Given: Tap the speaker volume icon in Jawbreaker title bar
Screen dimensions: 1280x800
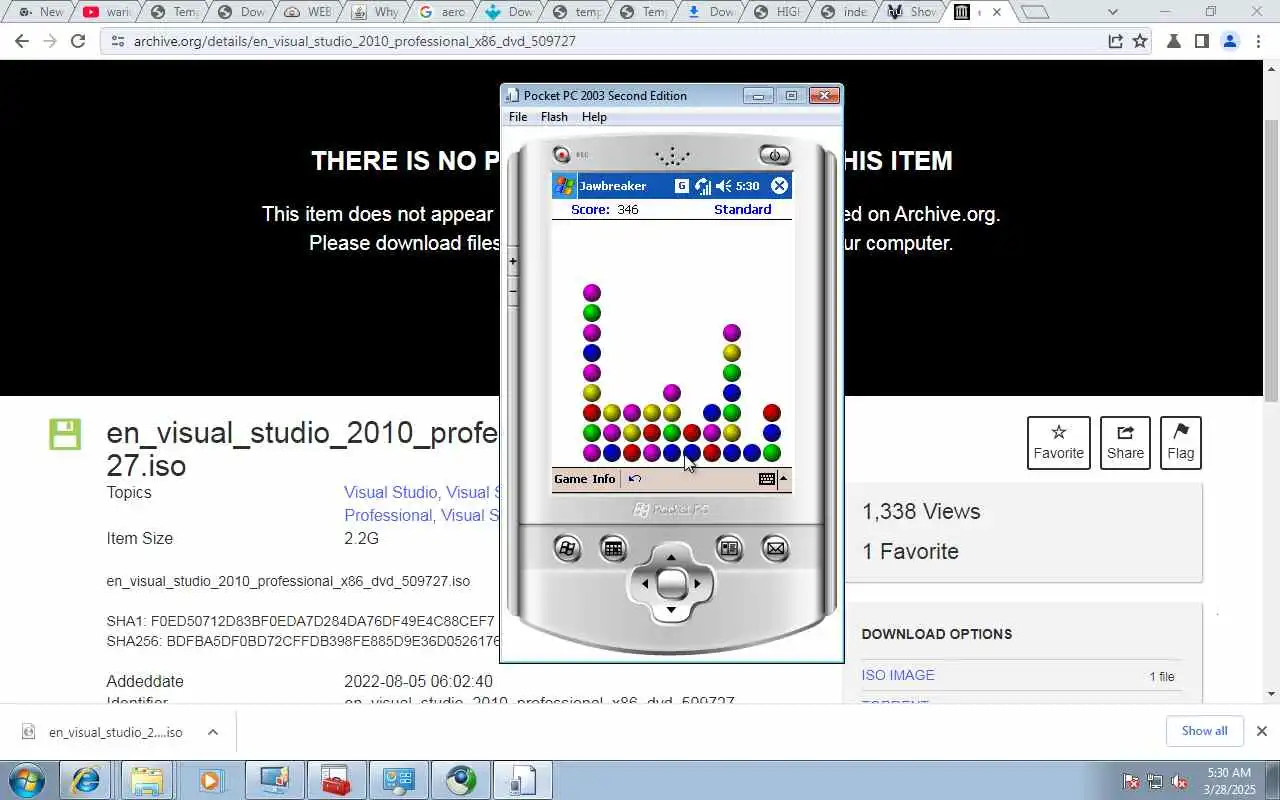Looking at the screenshot, I should 724,186.
